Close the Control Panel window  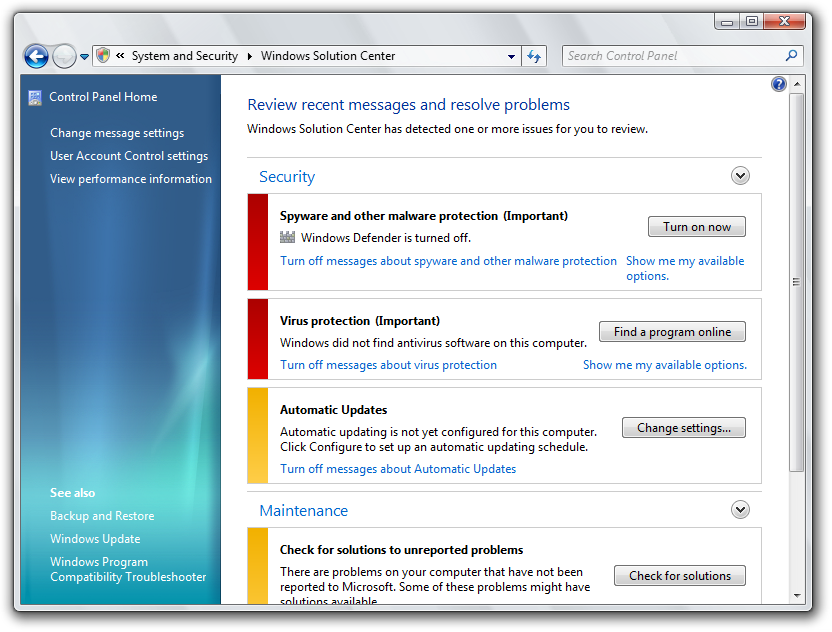(785, 22)
